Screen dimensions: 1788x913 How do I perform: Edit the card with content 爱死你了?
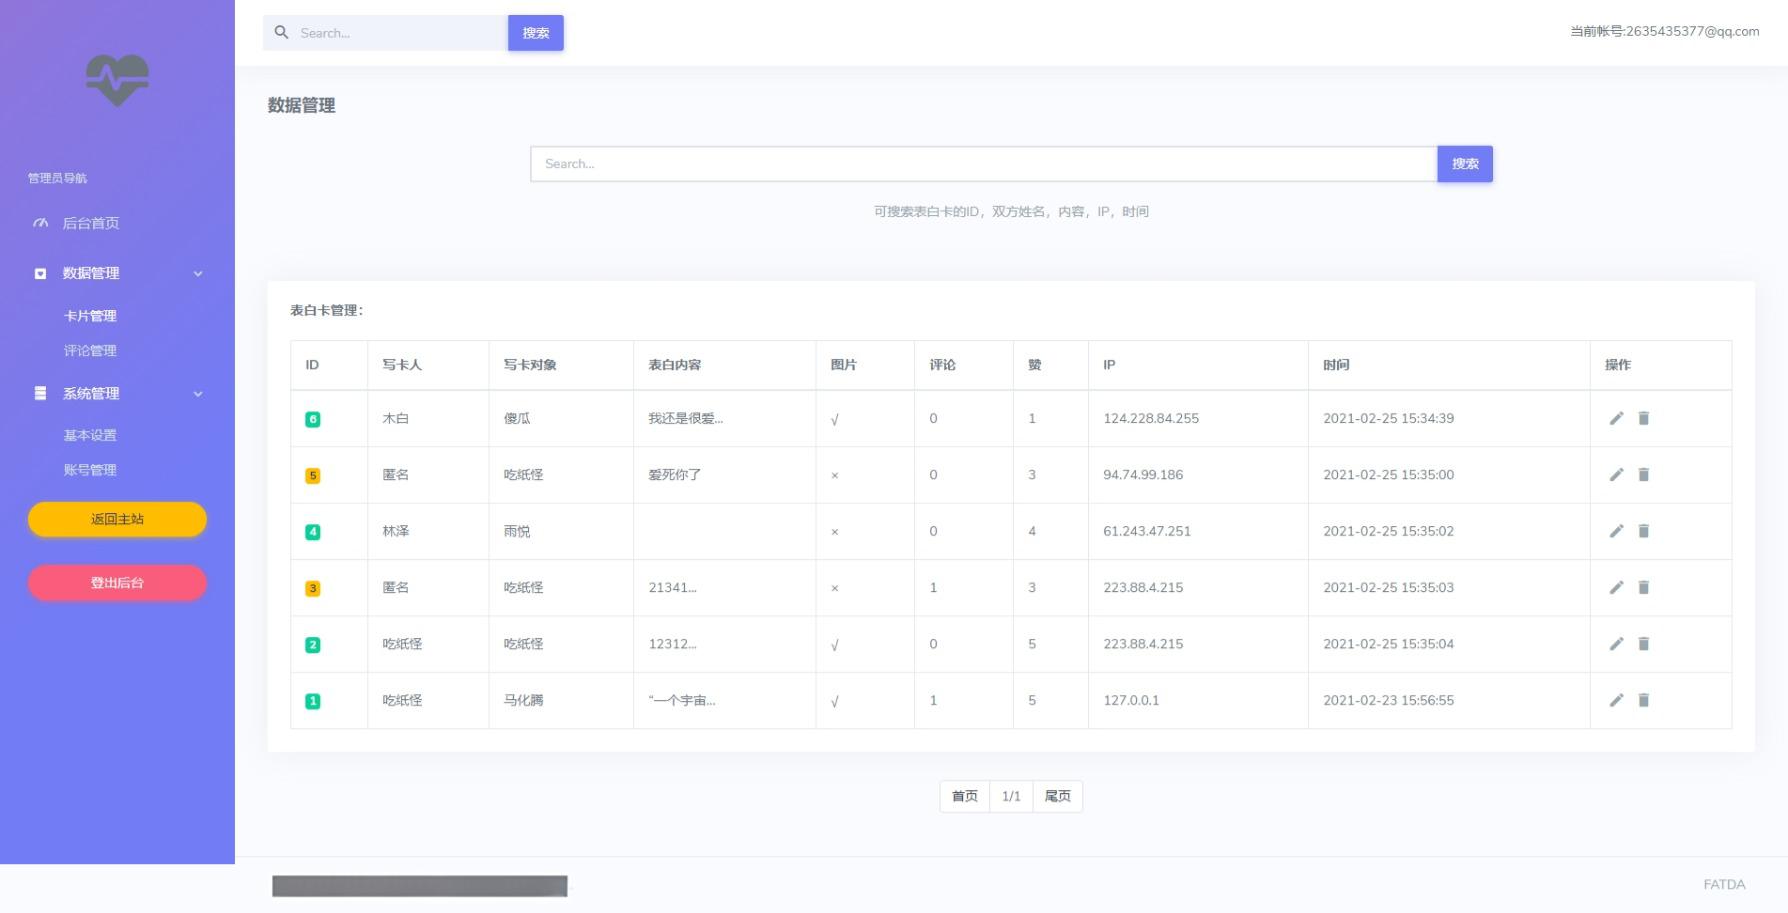(x=1616, y=474)
